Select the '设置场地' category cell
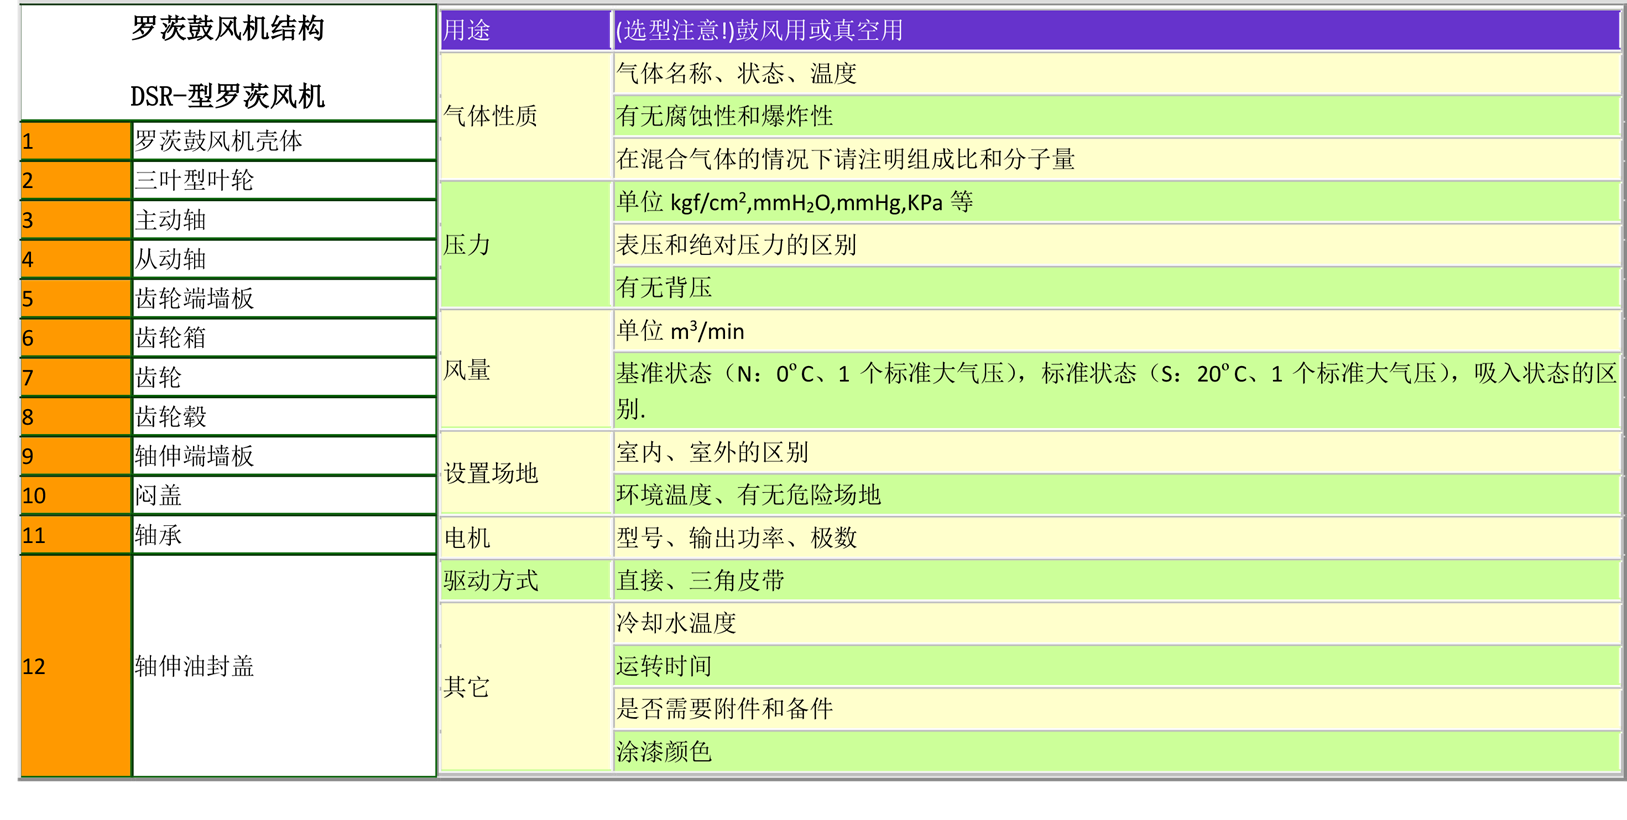The image size is (1627, 820). (525, 473)
